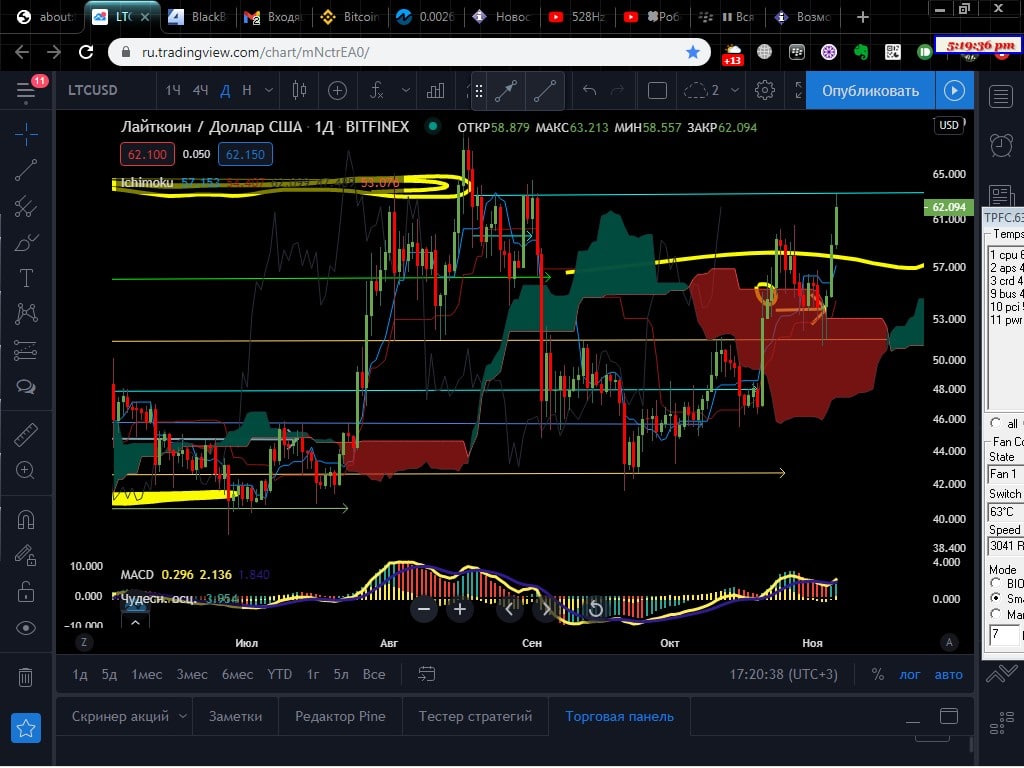1024x768 pixels.
Task: Expand the Скринер акций dropdown arrow
Action: point(184,716)
